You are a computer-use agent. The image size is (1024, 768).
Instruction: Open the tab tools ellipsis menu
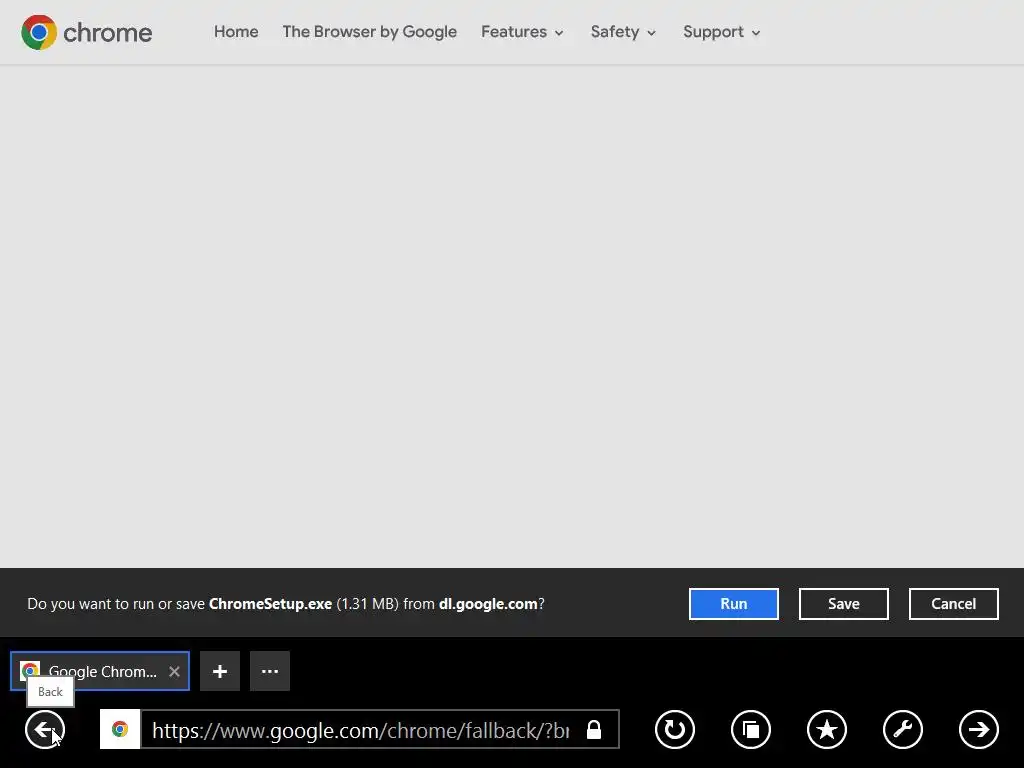pos(270,671)
